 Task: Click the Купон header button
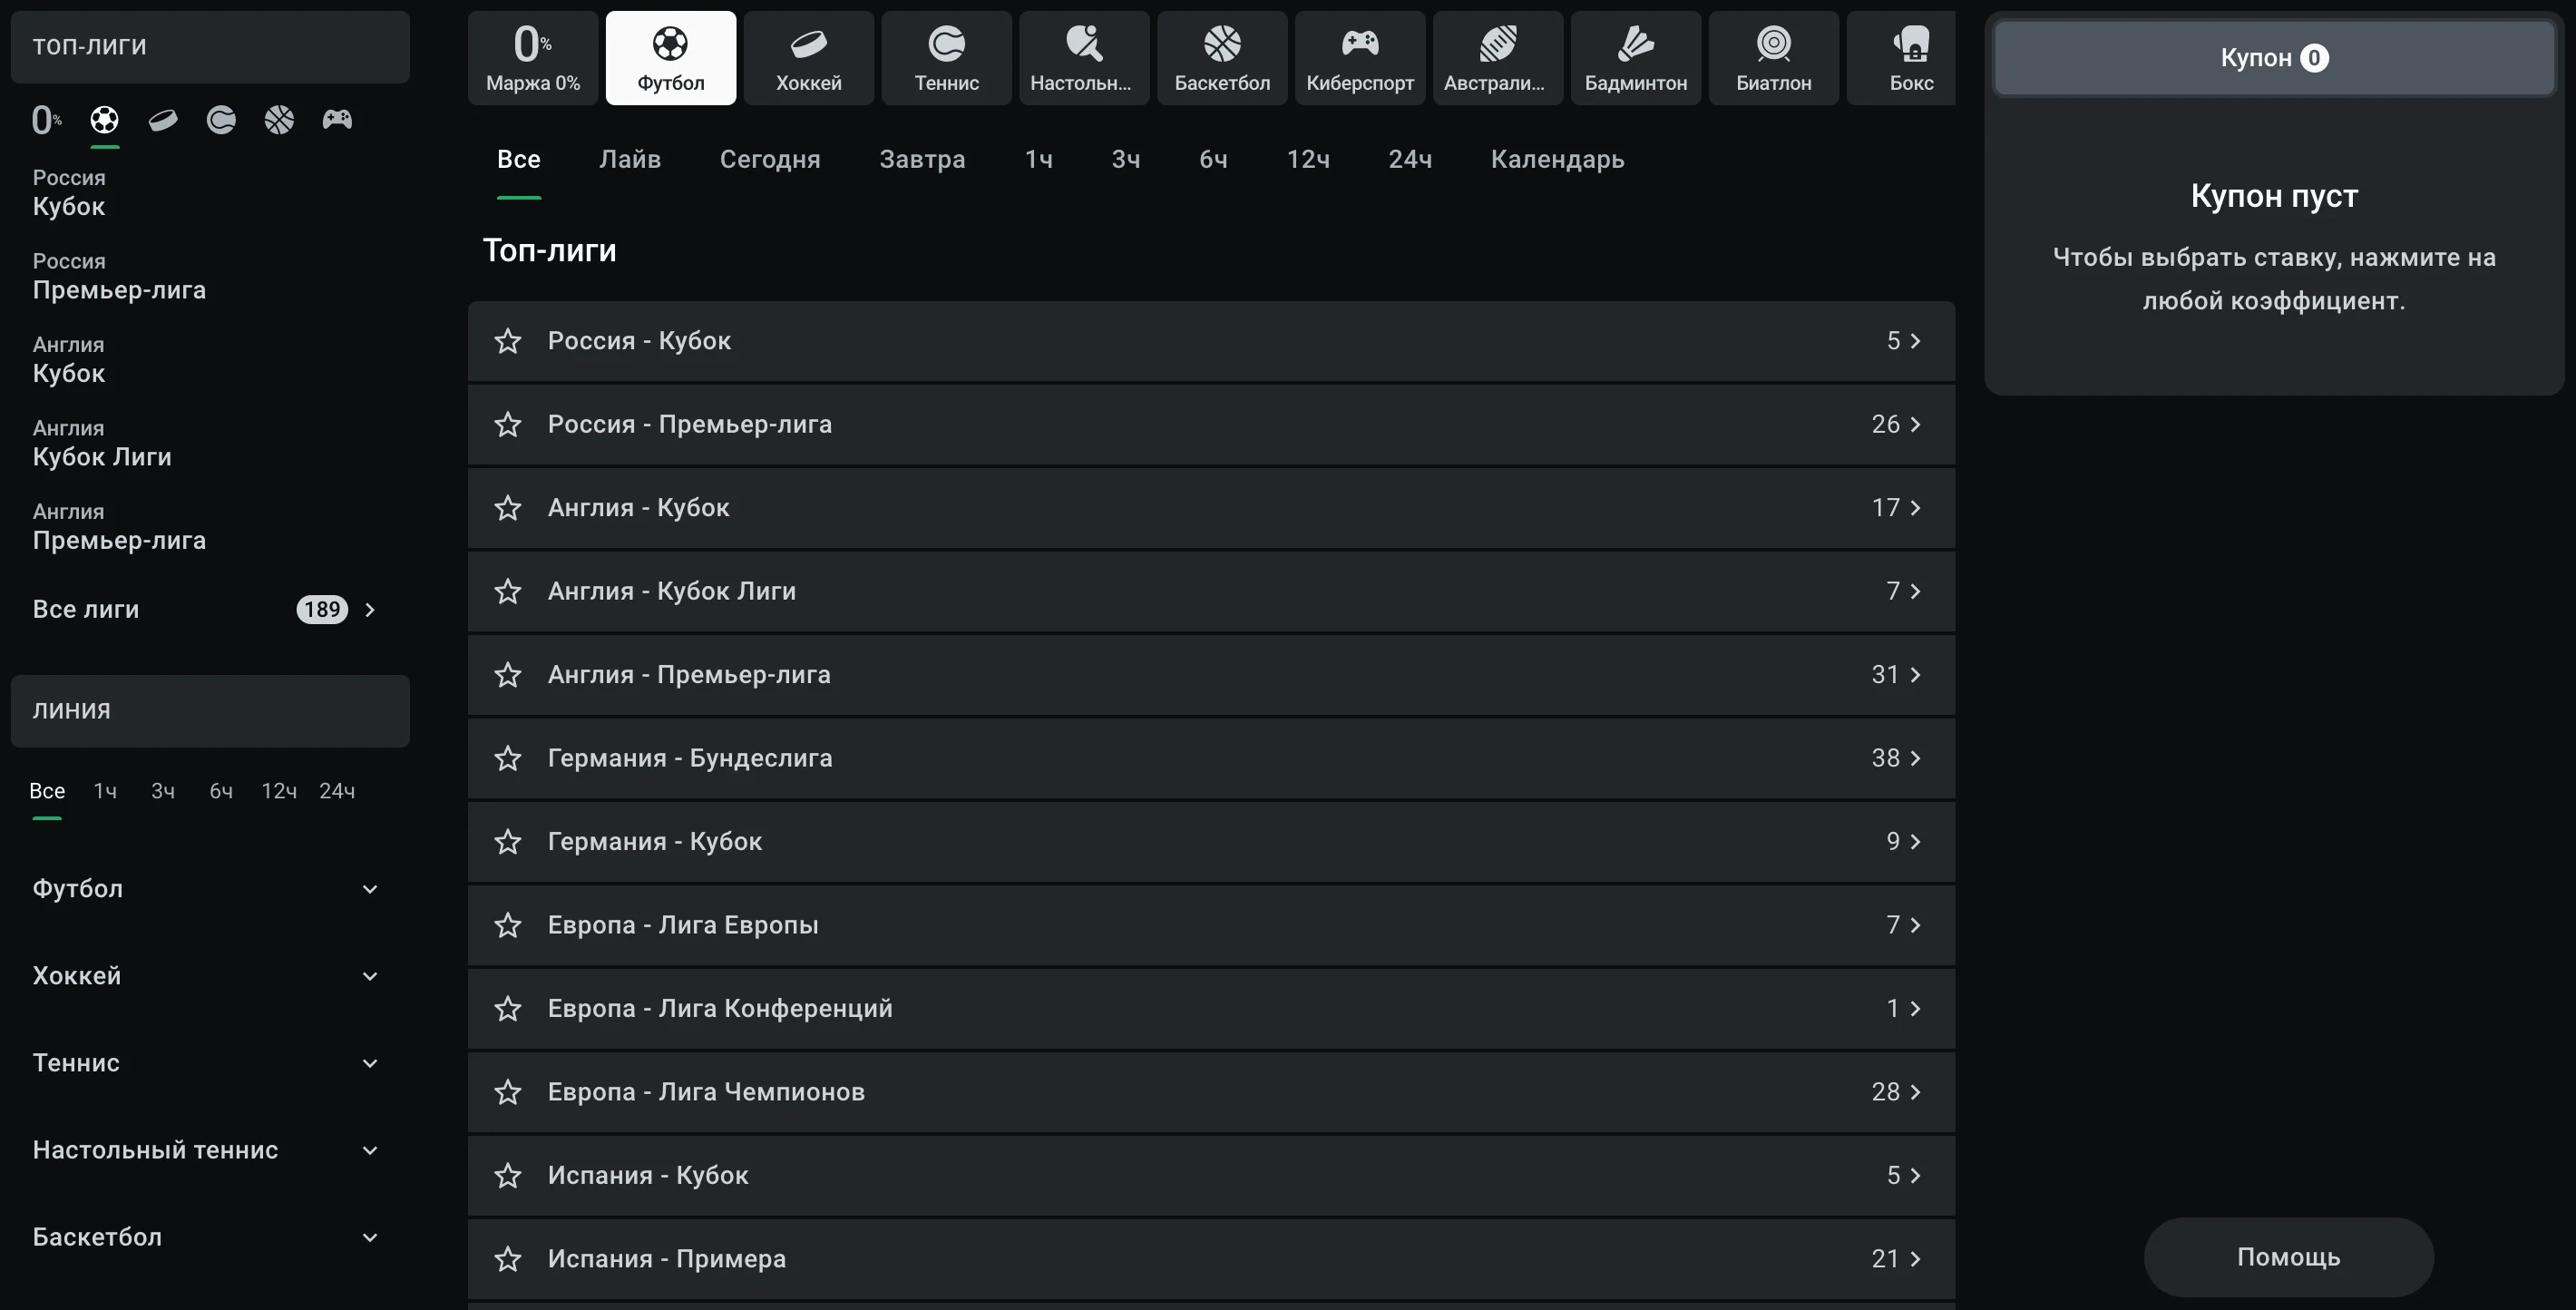(x=2274, y=58)
